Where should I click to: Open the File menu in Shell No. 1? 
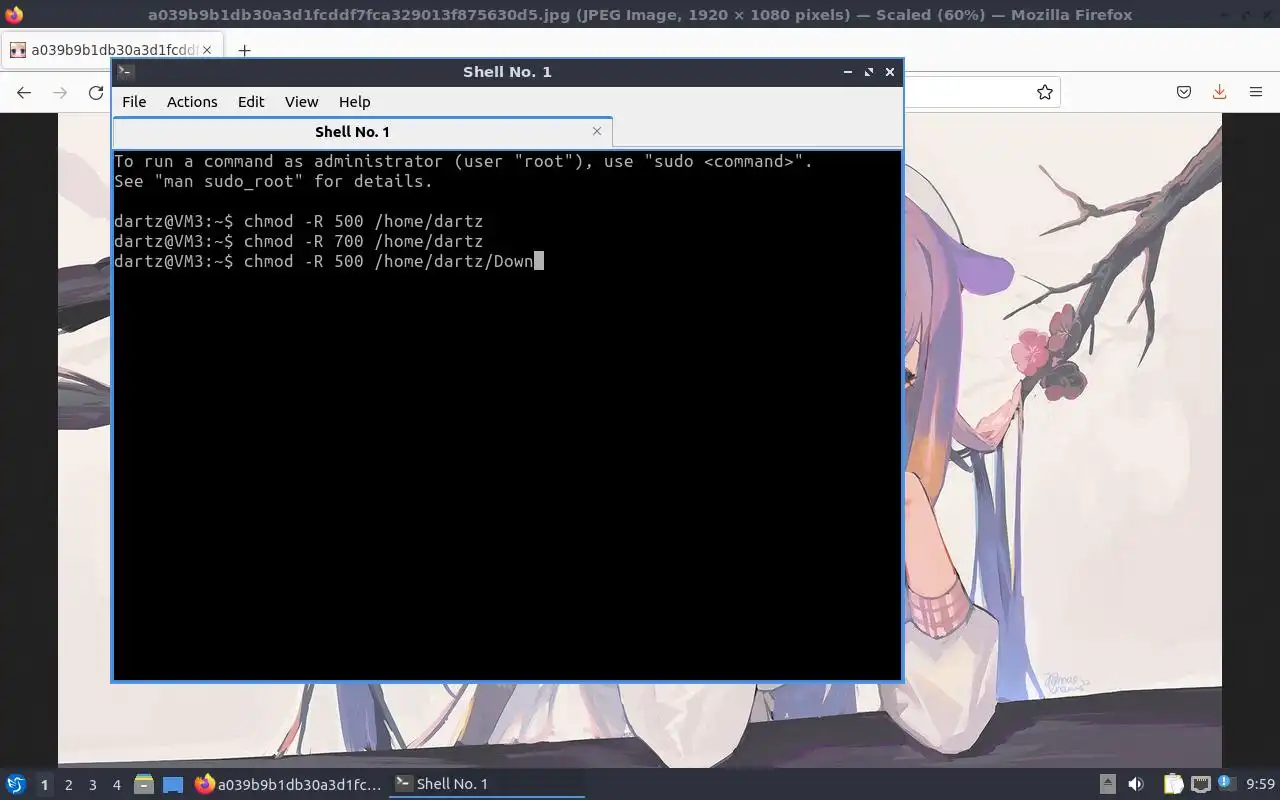pyautogui.click(x=134, y=102)
